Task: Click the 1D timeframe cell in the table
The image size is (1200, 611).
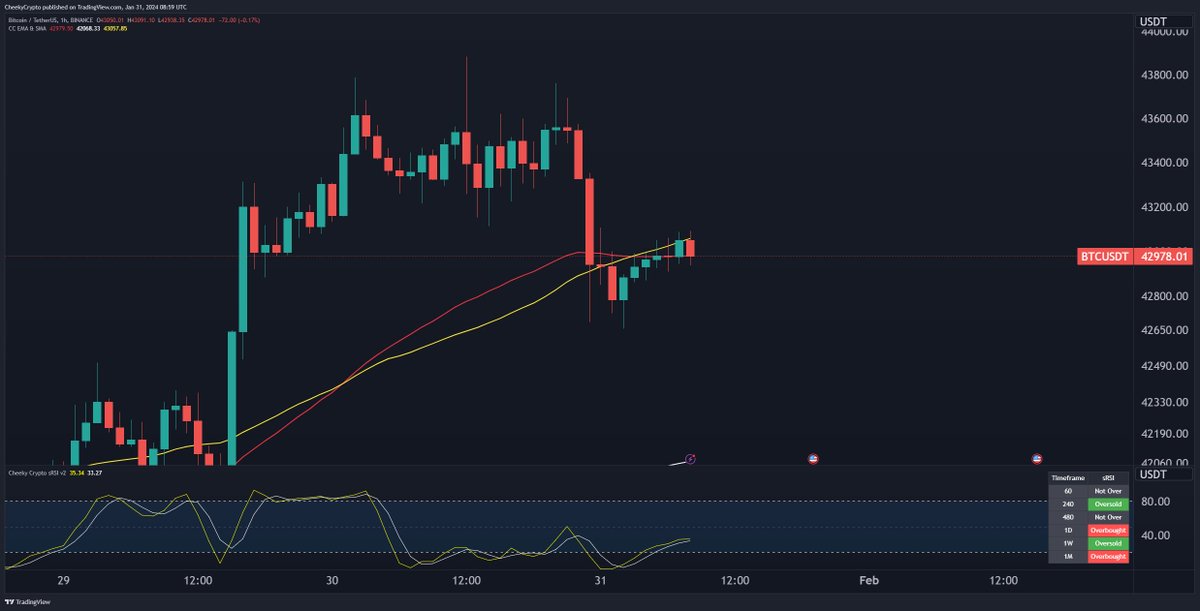Action: (1068, 530)
